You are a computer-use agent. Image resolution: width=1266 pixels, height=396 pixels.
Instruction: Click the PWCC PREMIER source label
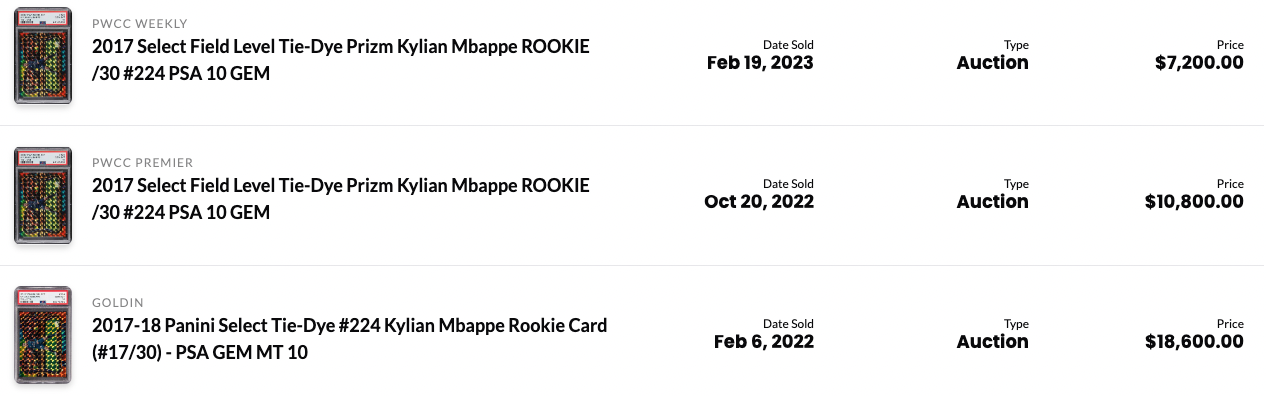(x=142, y=162)
